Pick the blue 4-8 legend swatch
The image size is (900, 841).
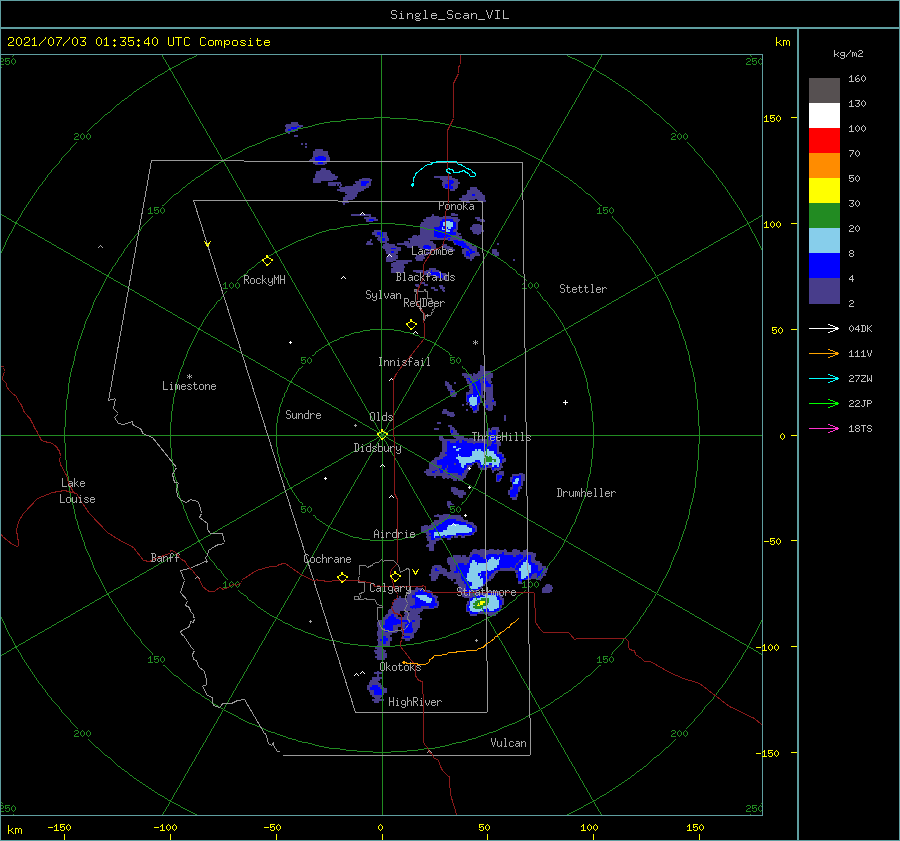click(x=824, y=265)
